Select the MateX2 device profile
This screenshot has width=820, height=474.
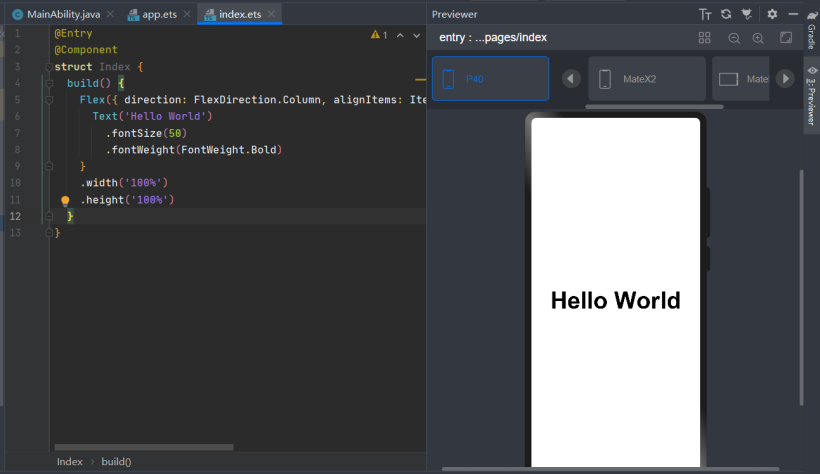647,78
